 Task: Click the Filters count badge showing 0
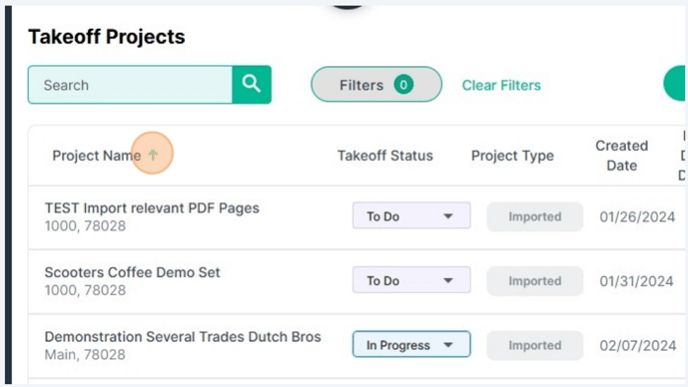[x=403, y=84]
